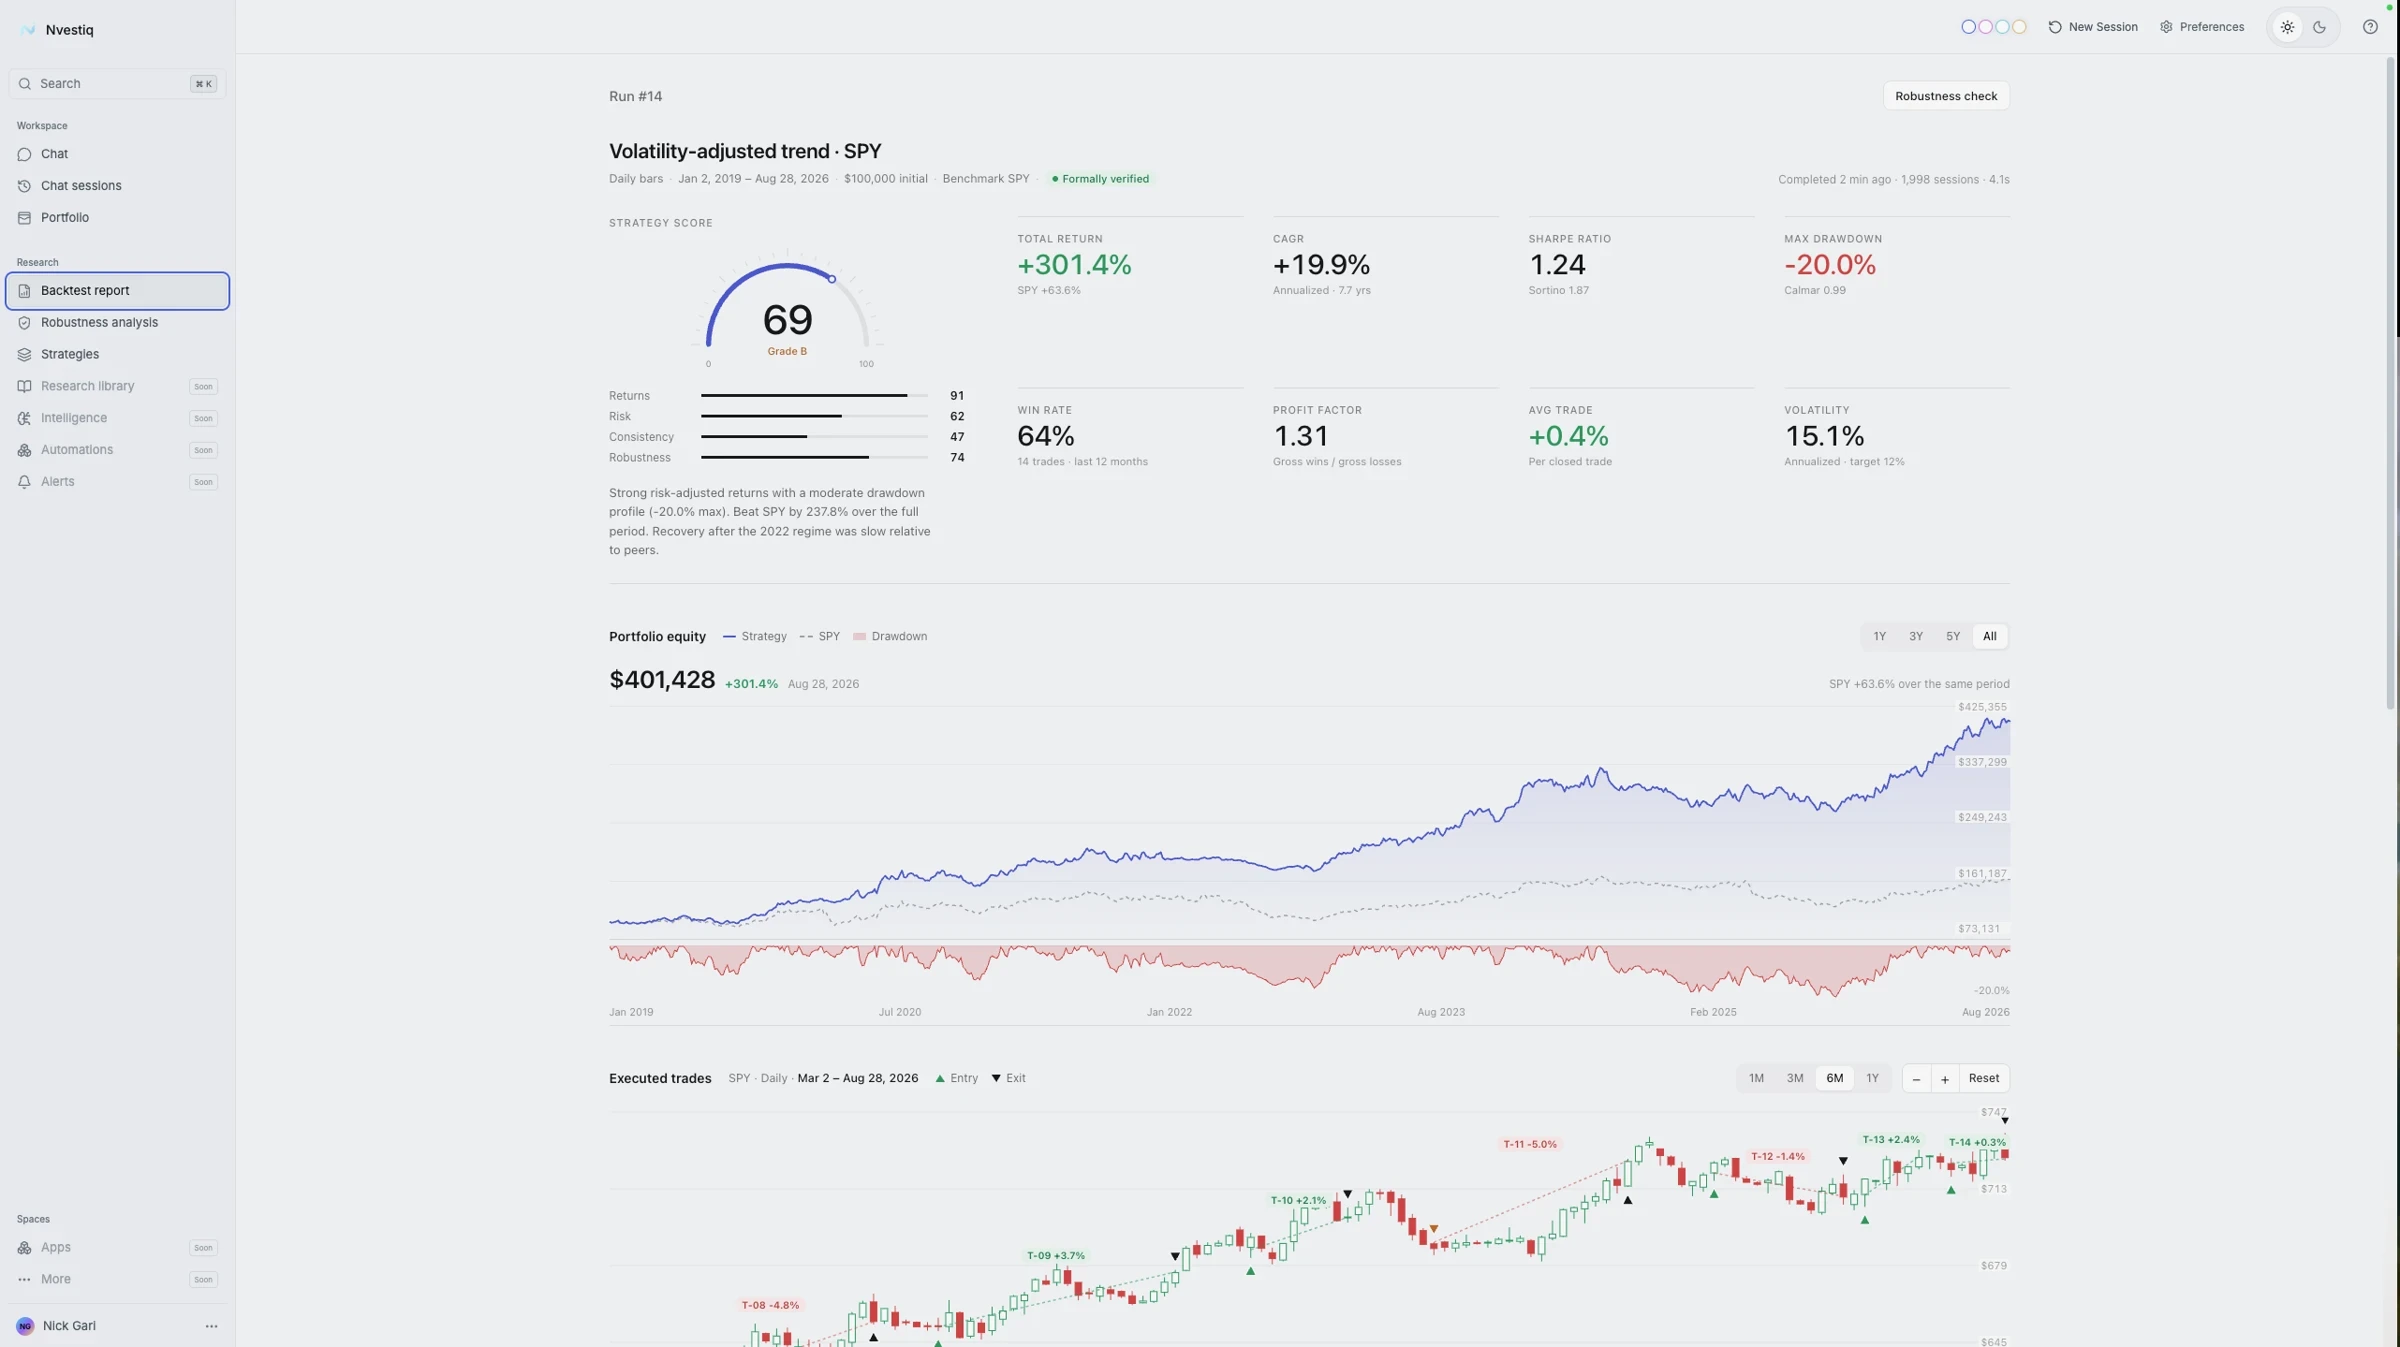This screenshot has height=1347, width=2400.
Task: Select 6M trades chart range
Action: pyautogui.click(x=1834, y=1079)
